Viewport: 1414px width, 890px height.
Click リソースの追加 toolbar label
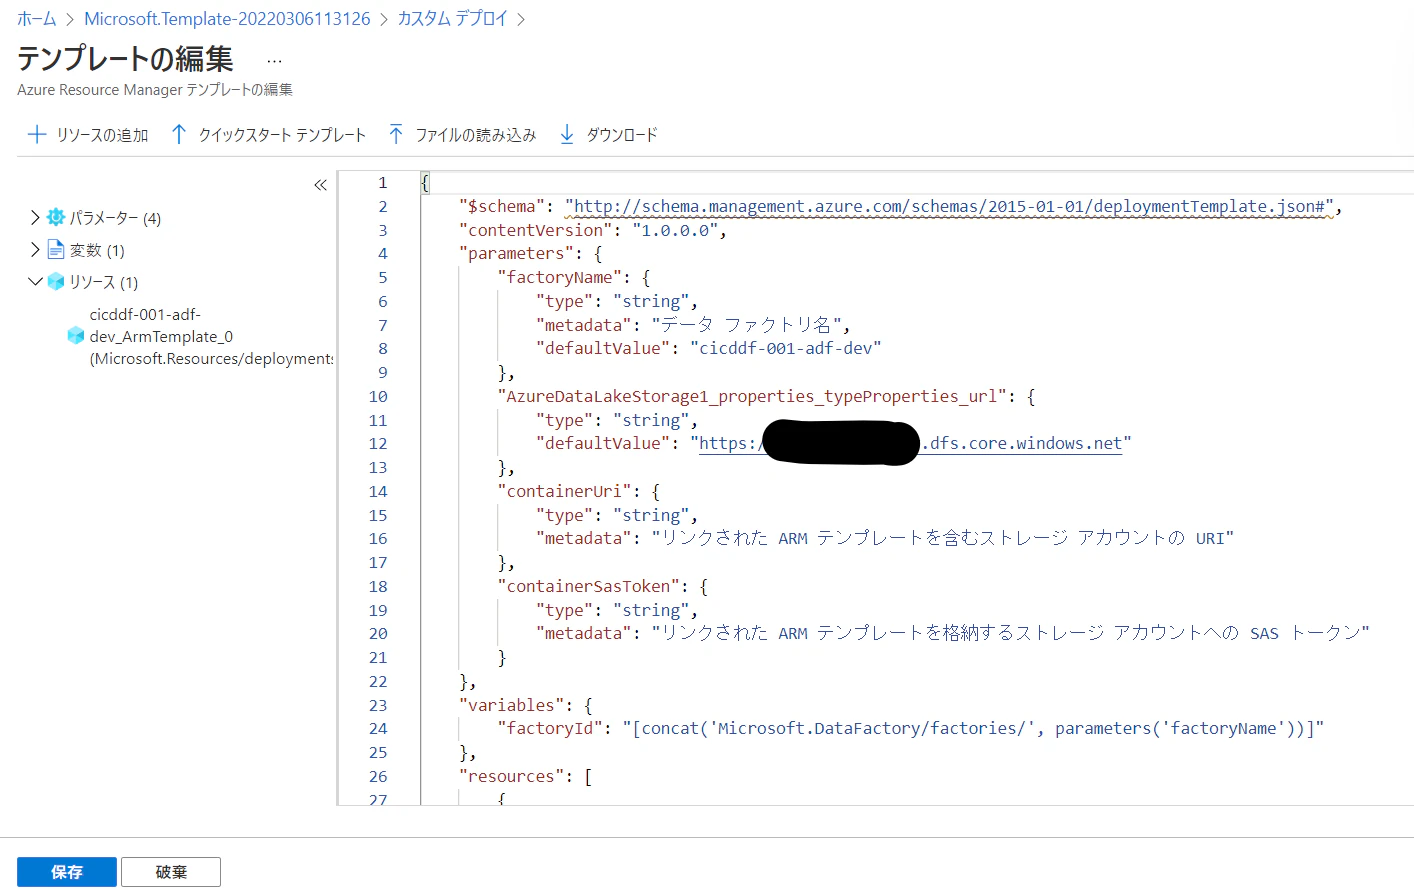click(x=102, y=135)
